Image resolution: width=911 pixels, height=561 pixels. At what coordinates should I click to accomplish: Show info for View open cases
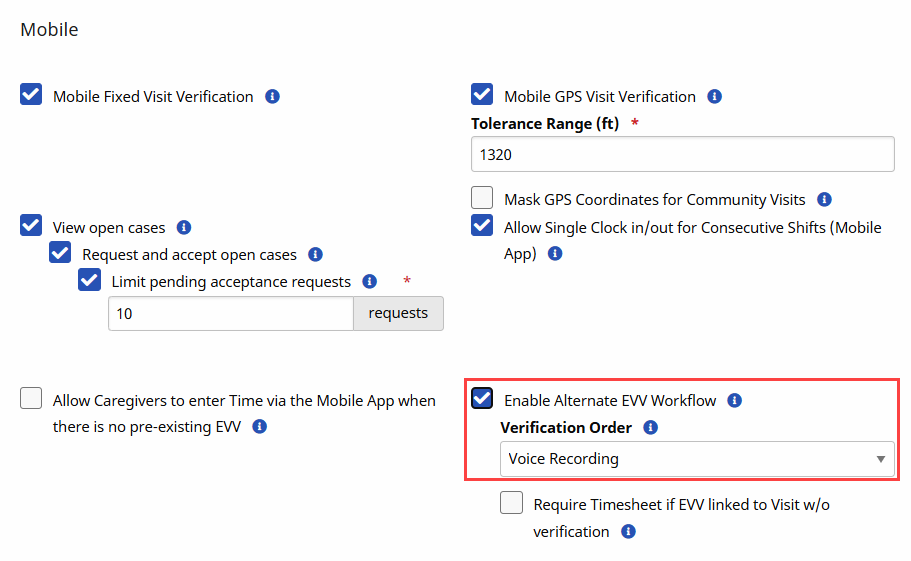[x=184, y=228]
